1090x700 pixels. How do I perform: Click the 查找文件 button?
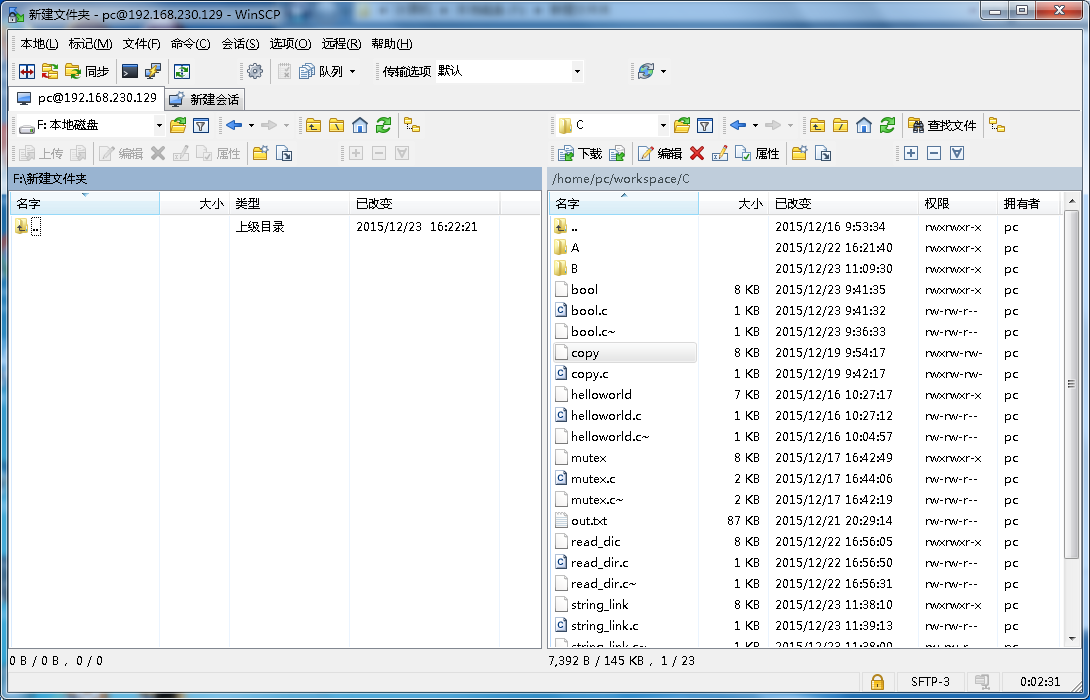click(x=942, y=125)
